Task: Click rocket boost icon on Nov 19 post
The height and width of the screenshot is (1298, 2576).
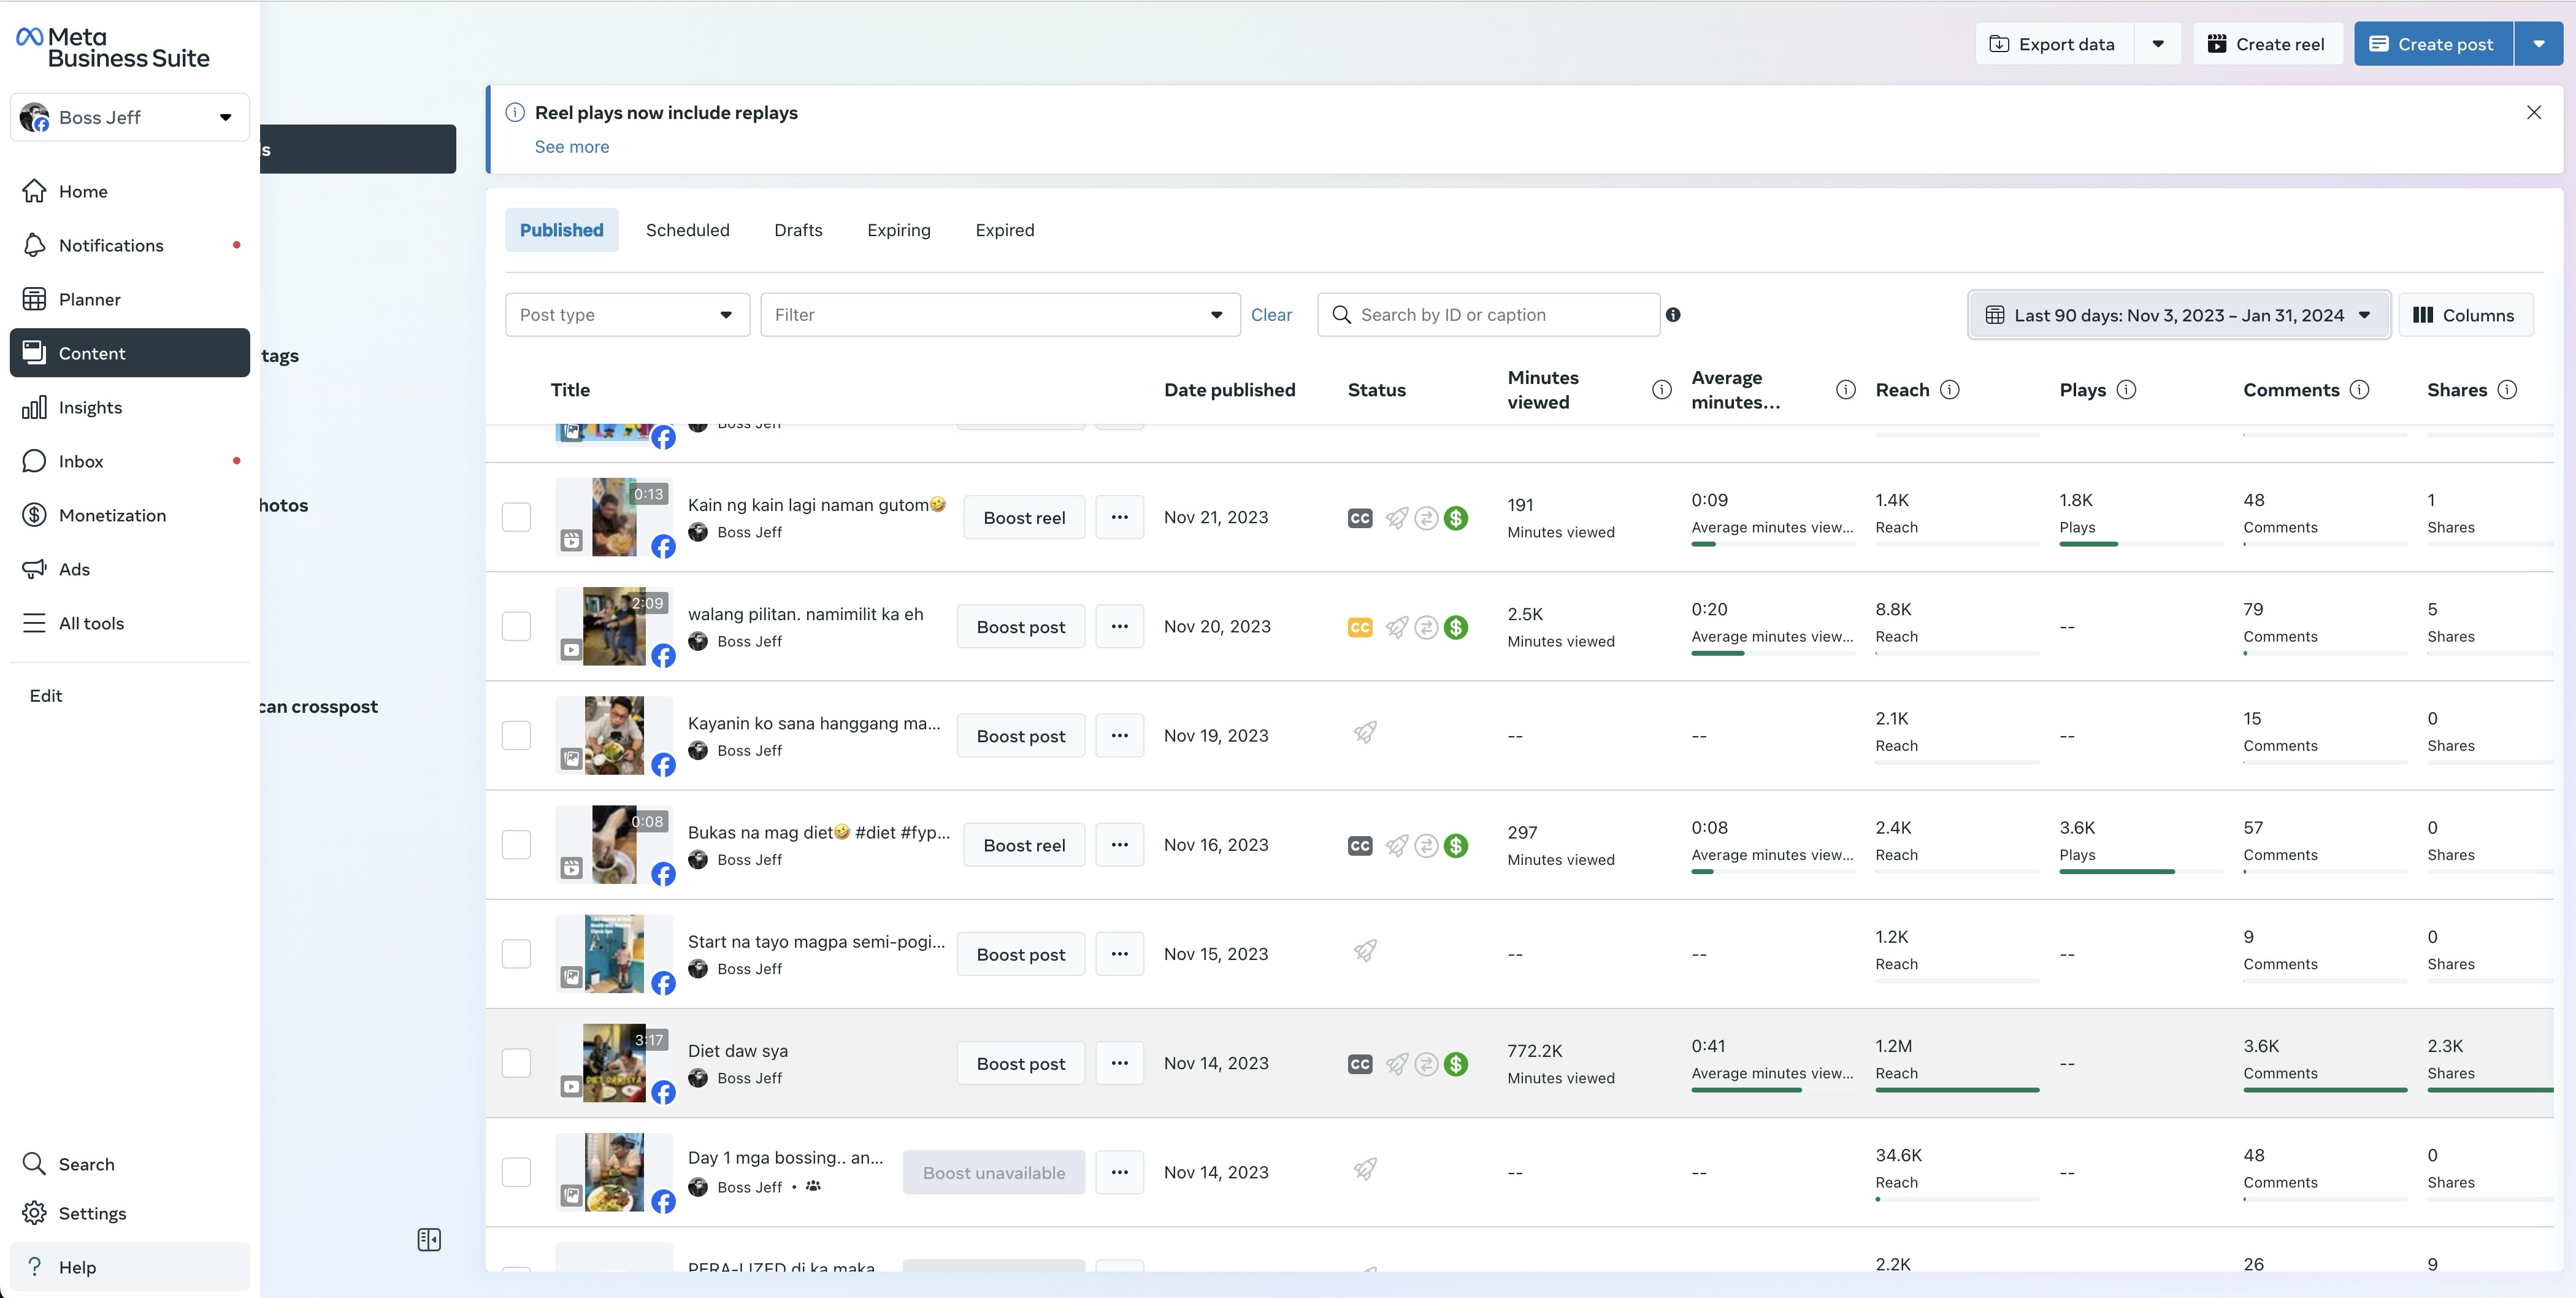Action: [1365, 733]
